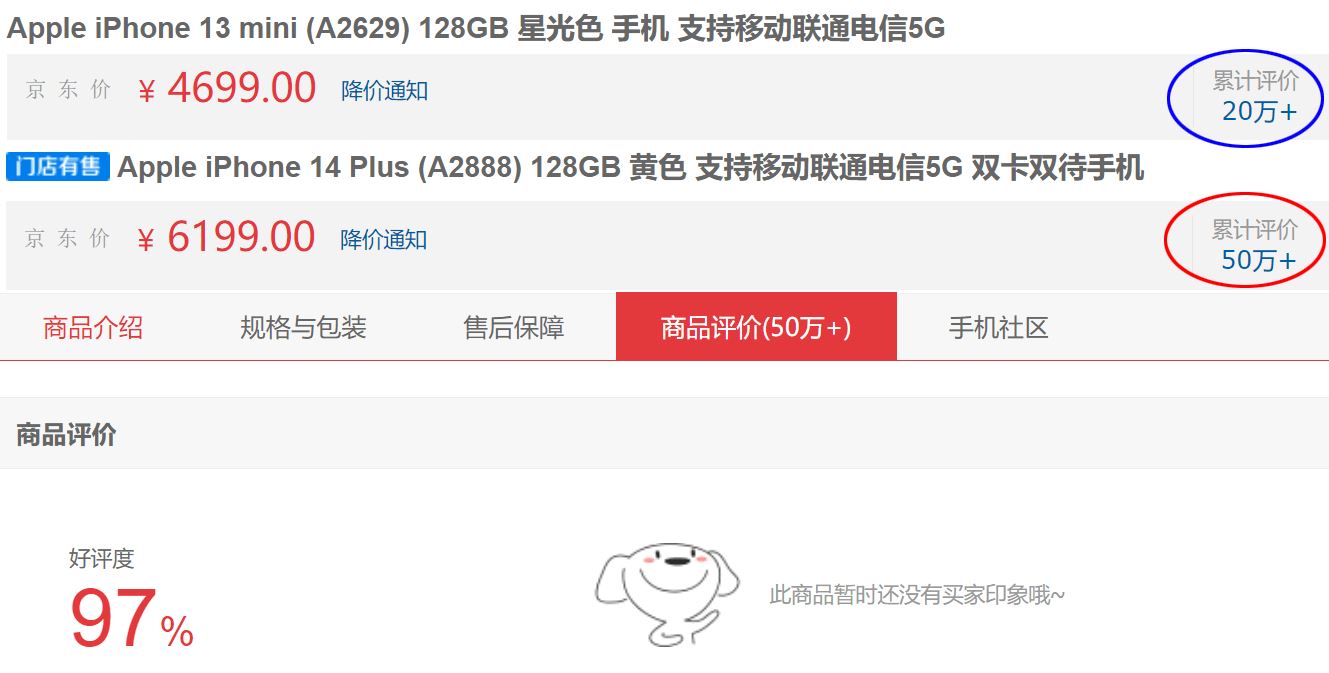
Task: Click the JD dog mascot image
Action: coord(668,594)
